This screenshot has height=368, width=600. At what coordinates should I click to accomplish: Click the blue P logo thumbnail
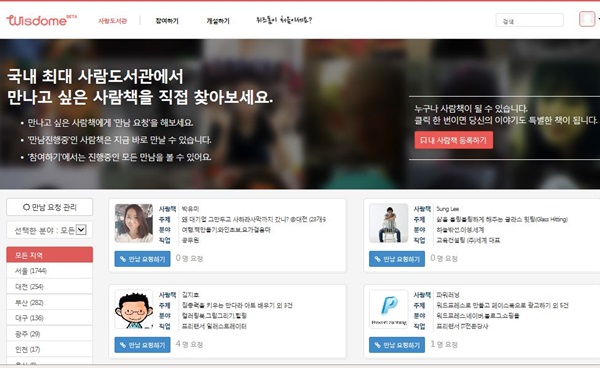[x=389, y=309]
